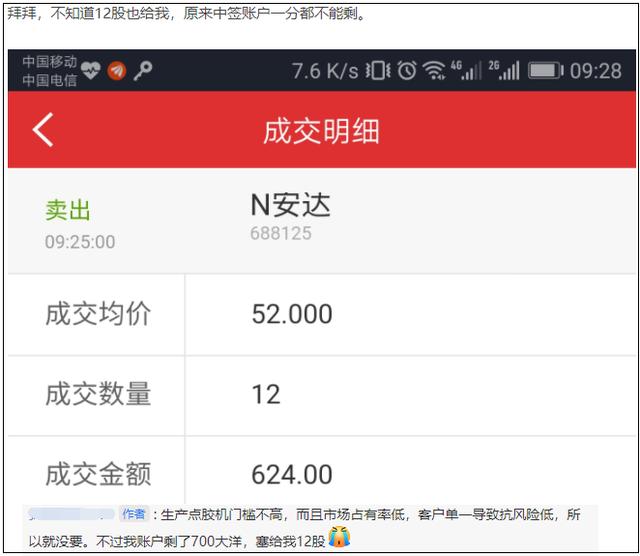Tap the 2G signal strength icon
Viewport: 640px width, 556px height.
(x=504, y=70)
